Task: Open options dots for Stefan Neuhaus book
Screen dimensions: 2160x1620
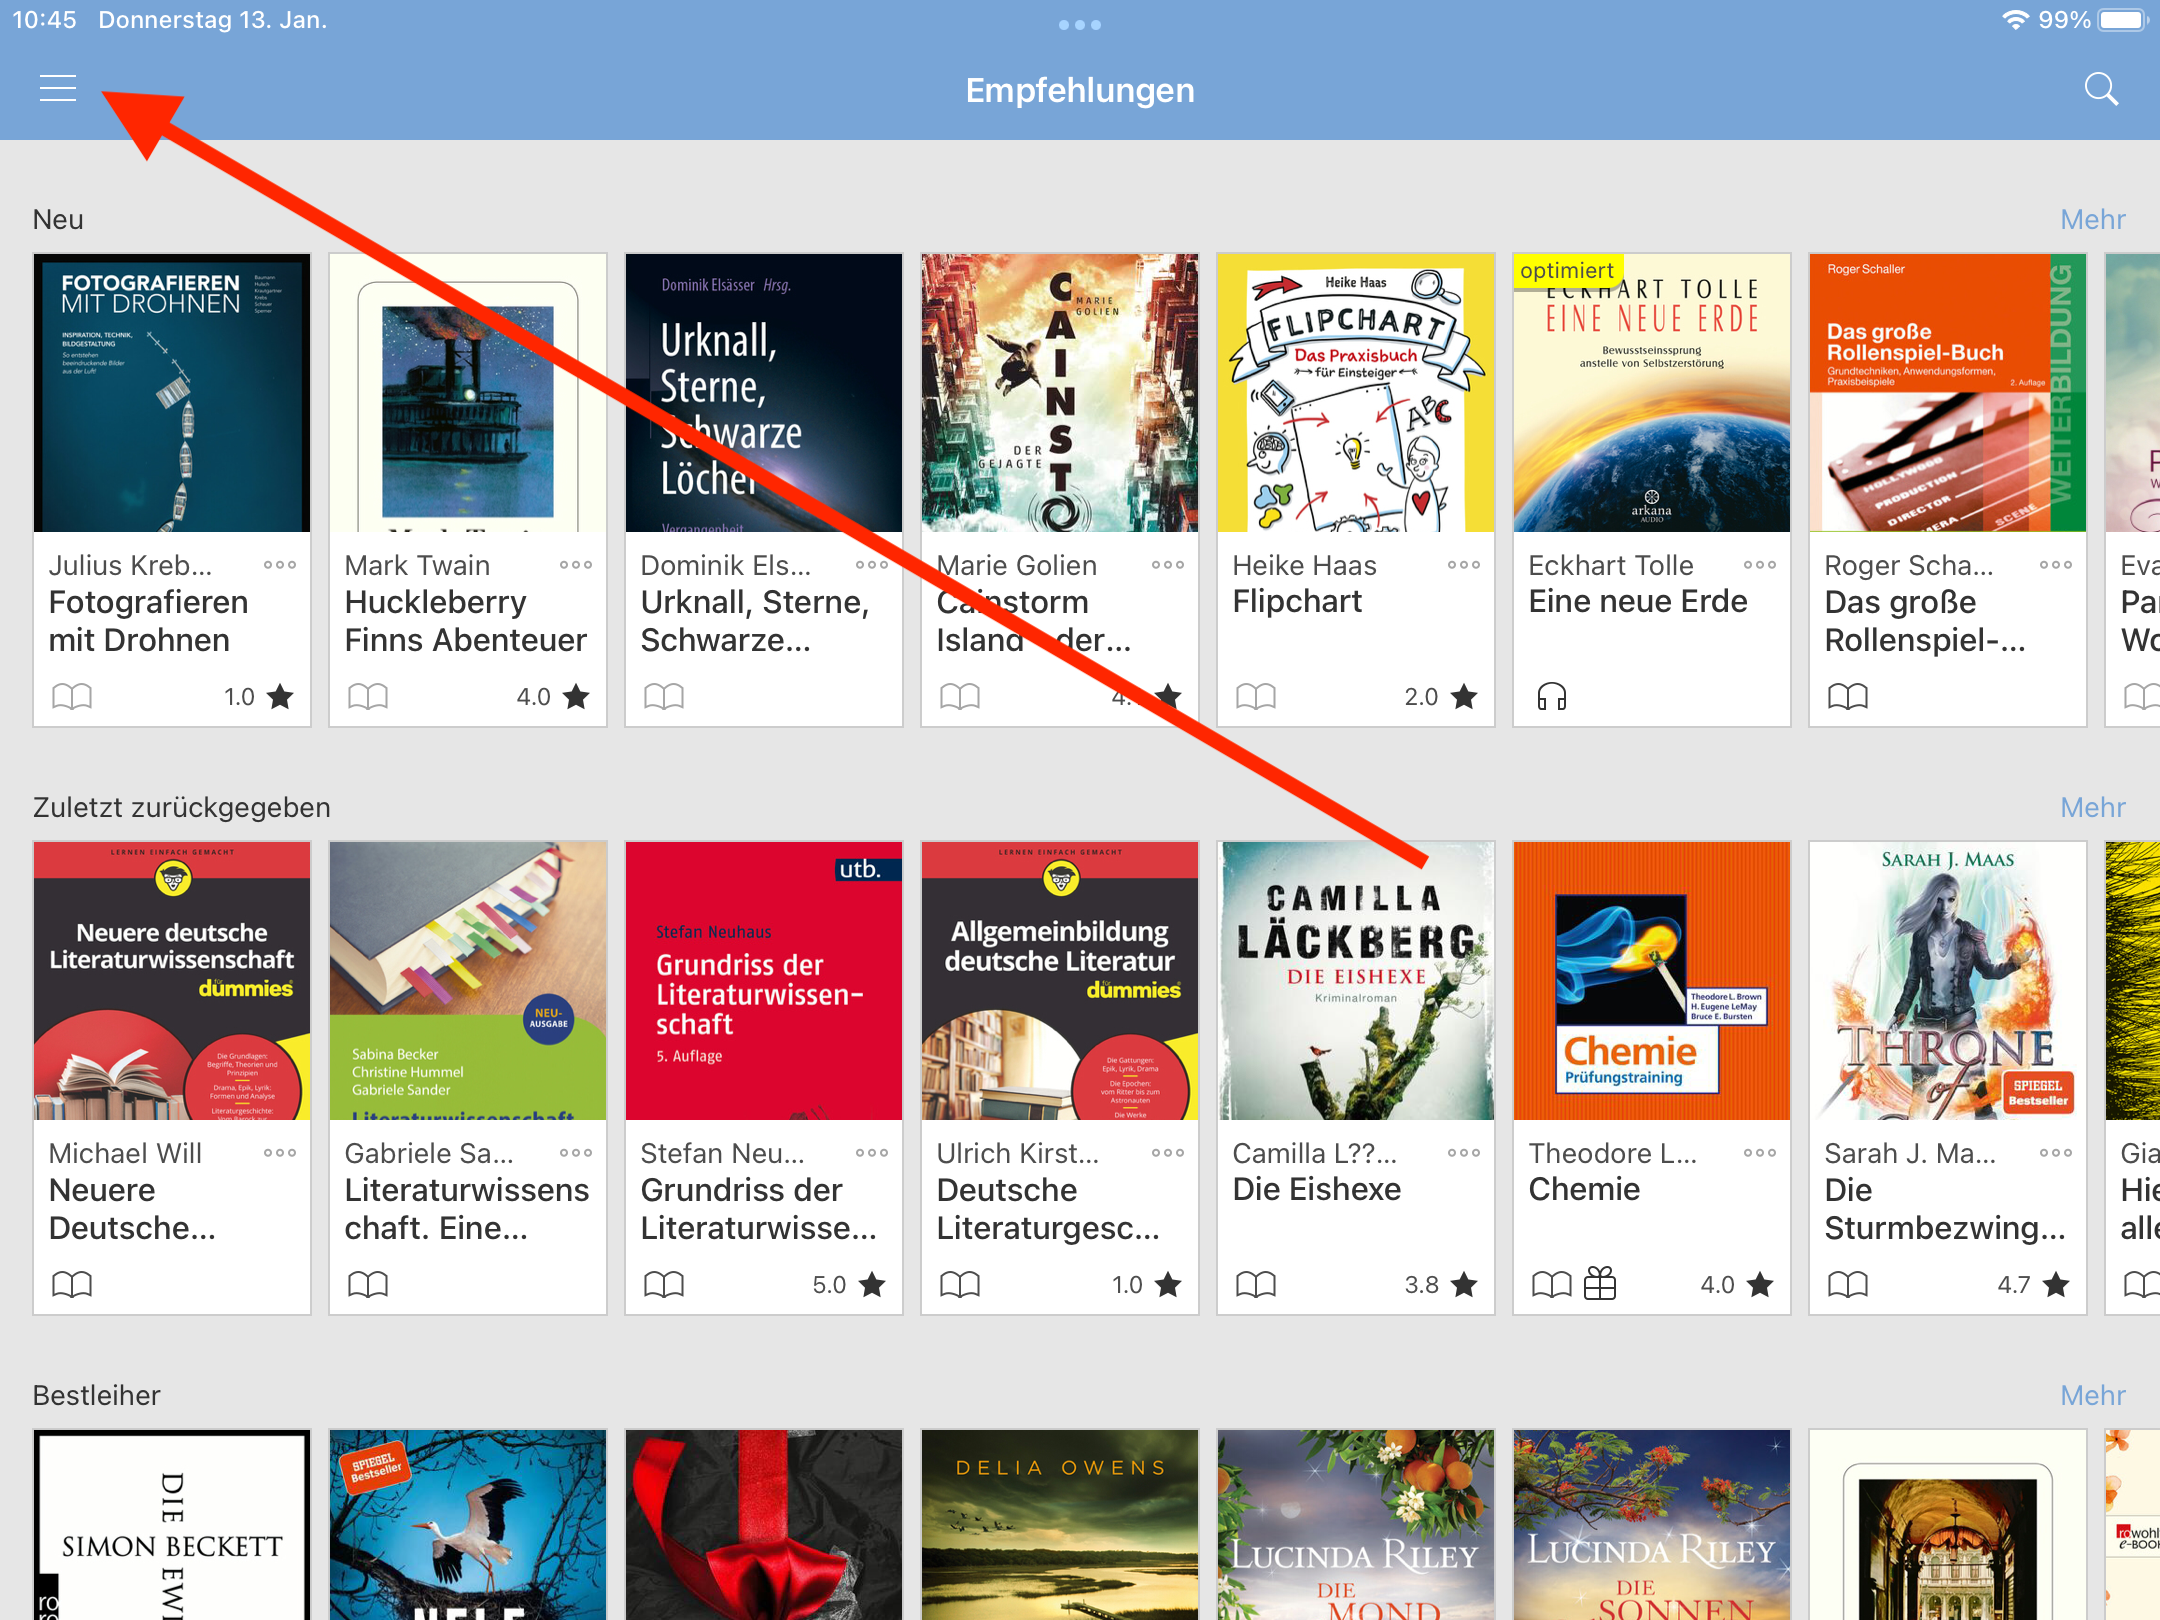Action: click(x=872, y=1153)
